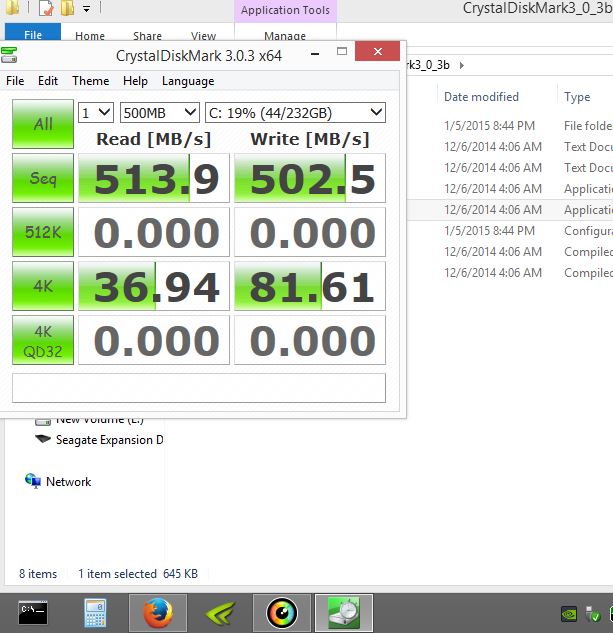Click the Seagate Expansion drive icon

tap(43, 439)
